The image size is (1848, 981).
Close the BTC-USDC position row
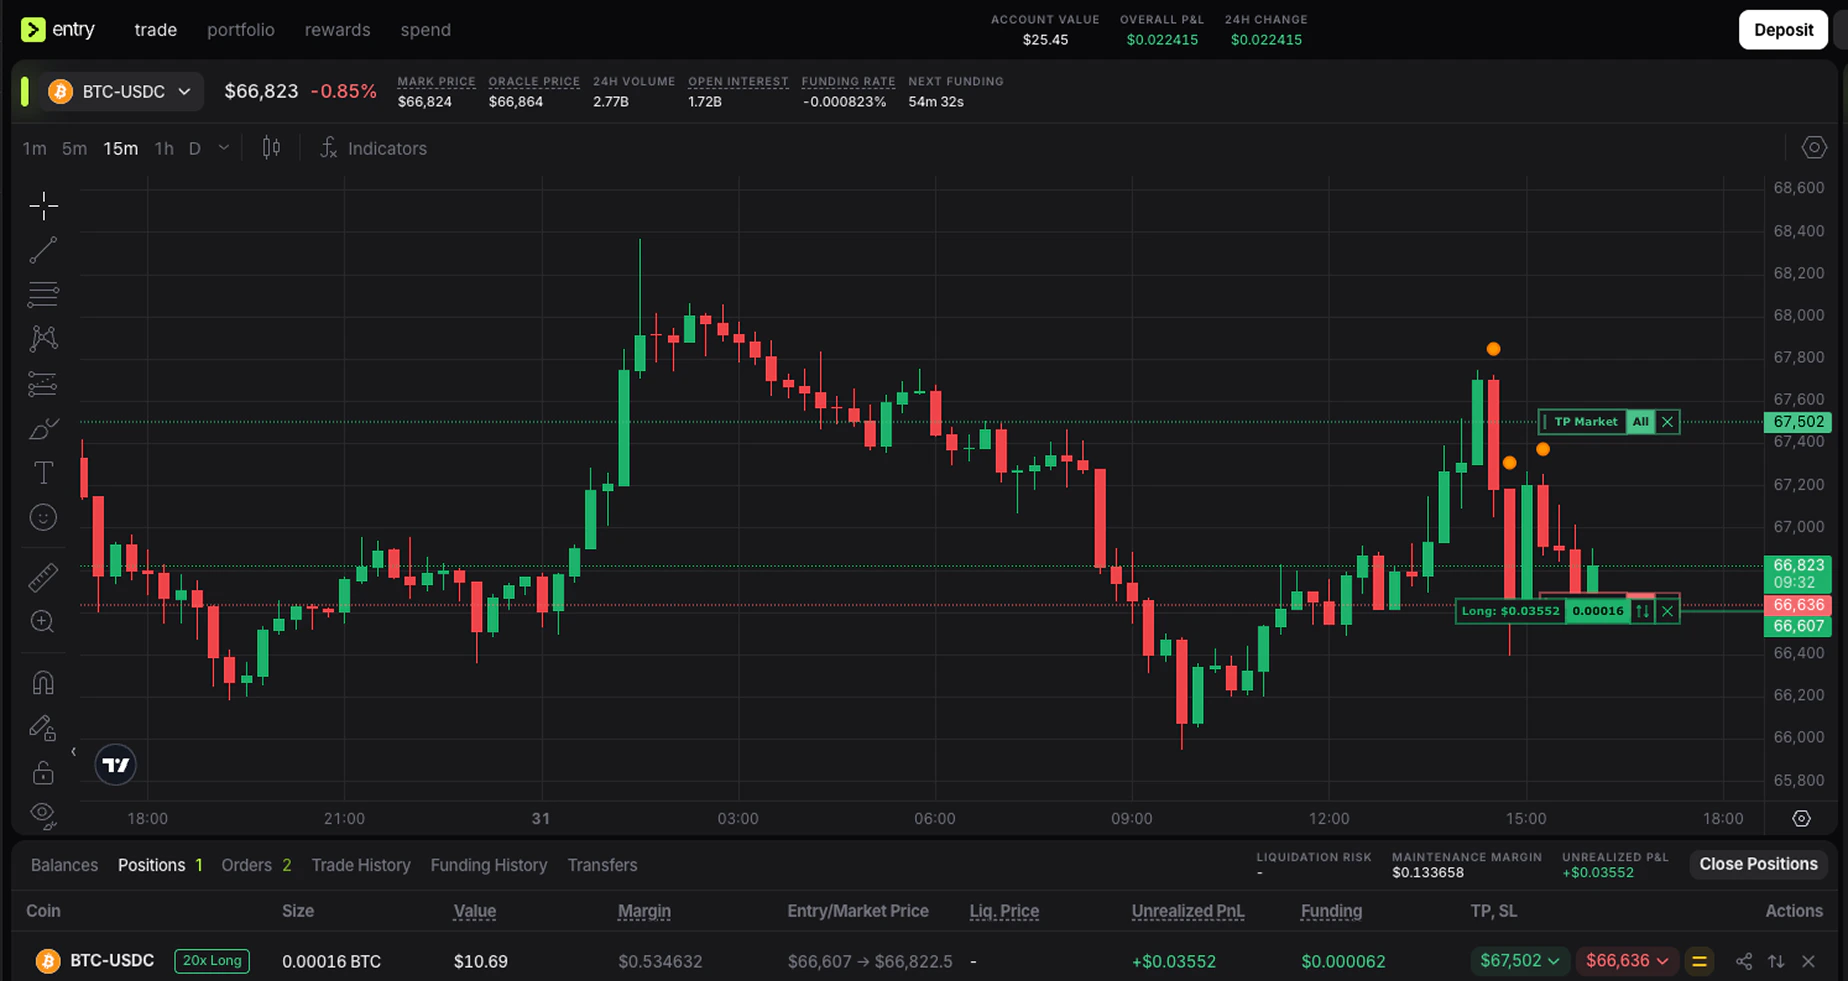click(x=1808, y=962)
